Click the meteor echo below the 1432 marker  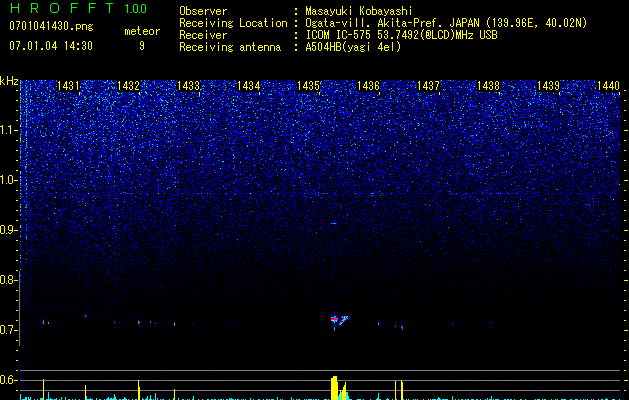(139, 322)
